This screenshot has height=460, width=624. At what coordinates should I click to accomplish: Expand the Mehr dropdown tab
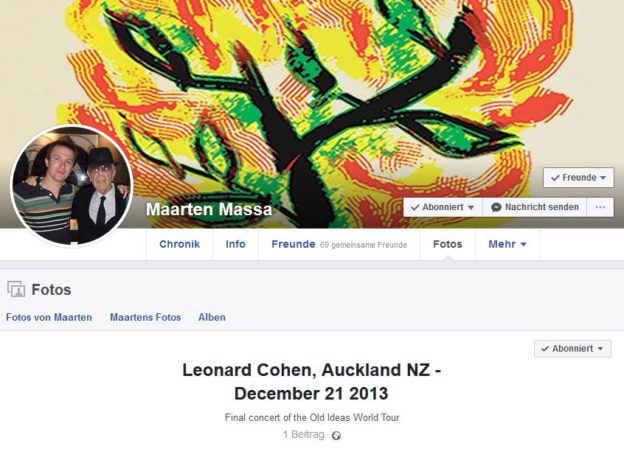(507, 244)
